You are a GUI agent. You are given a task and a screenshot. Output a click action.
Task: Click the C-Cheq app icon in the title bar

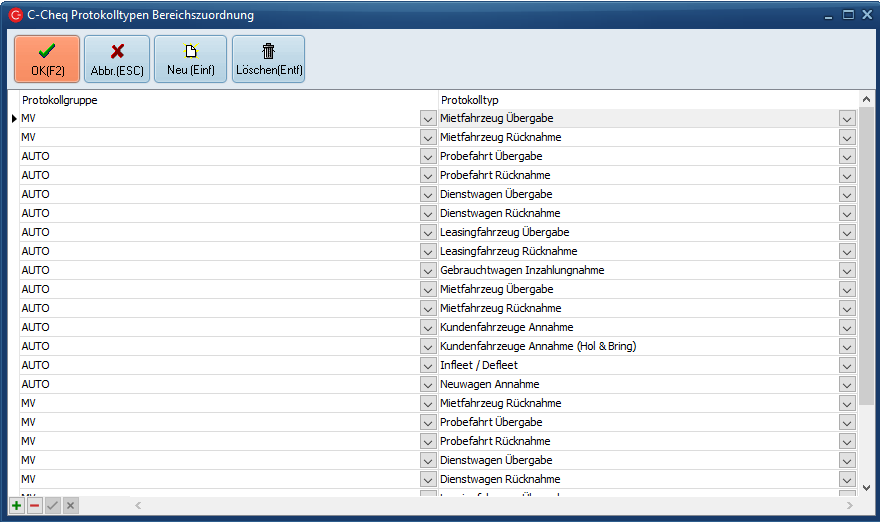click(x=15, y=15)
